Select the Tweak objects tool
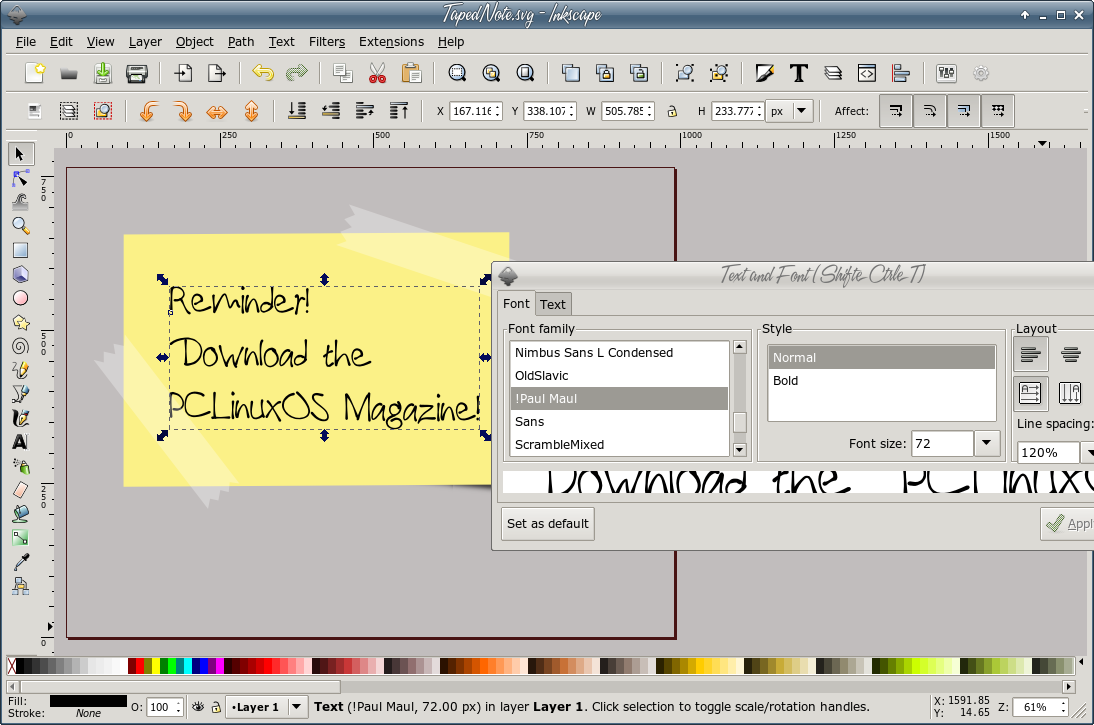The image size is (1094, 725). pyautogui.click(x=20, y=202)
